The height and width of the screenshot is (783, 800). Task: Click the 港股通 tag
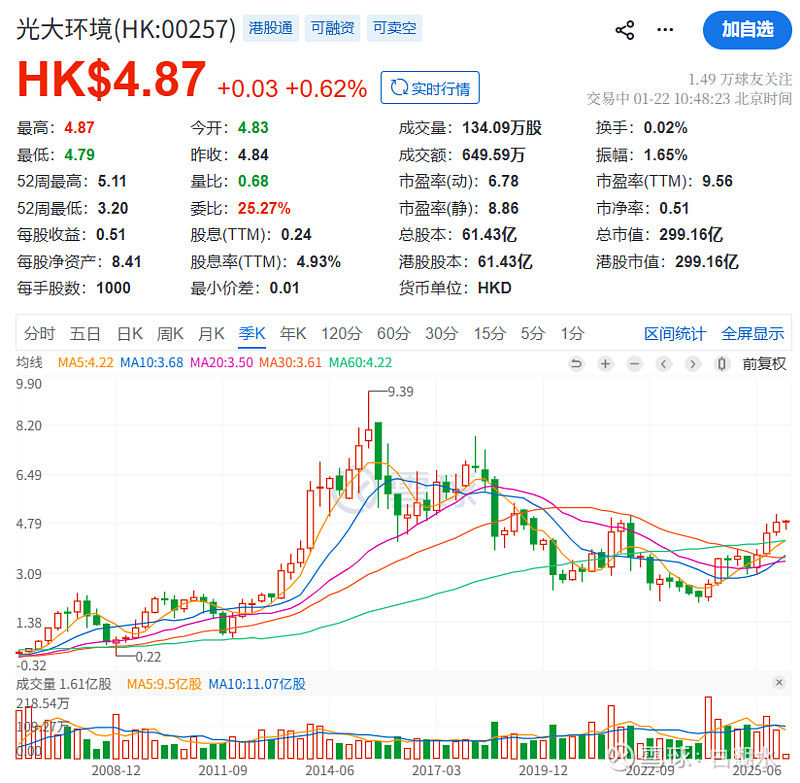(x=270, y=28)
